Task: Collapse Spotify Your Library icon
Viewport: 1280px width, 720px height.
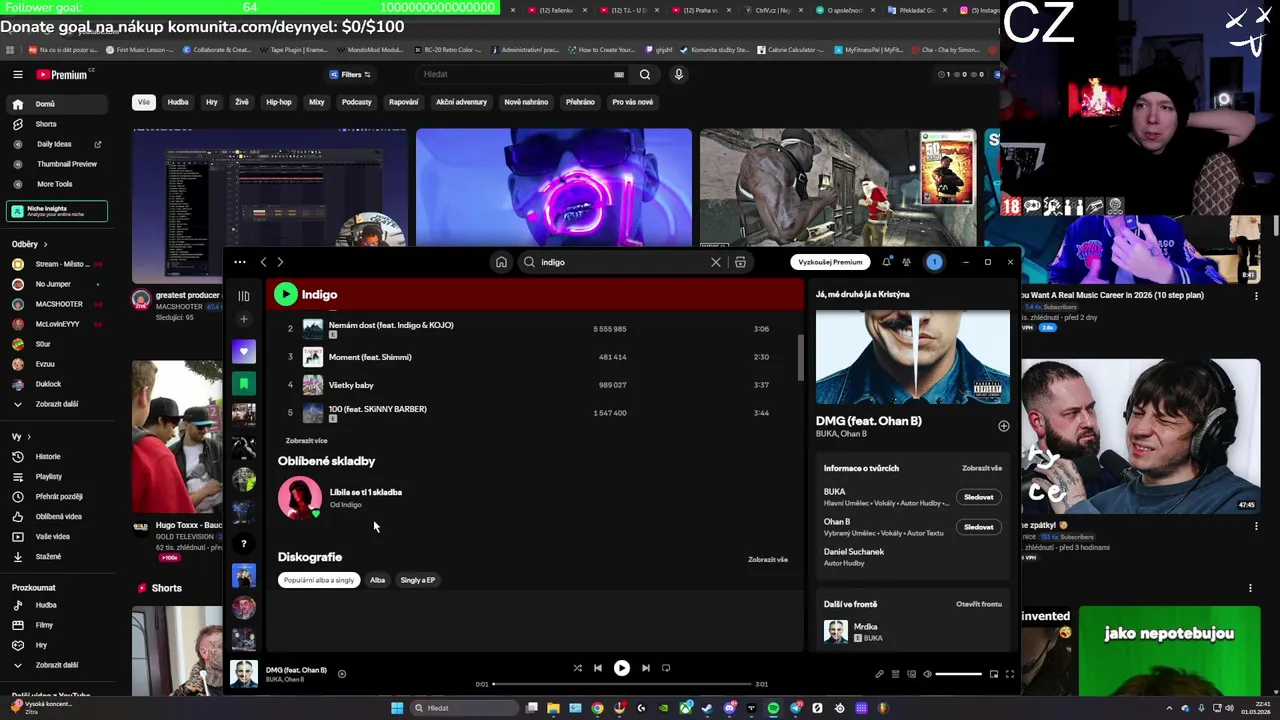Action: point(243,296)
